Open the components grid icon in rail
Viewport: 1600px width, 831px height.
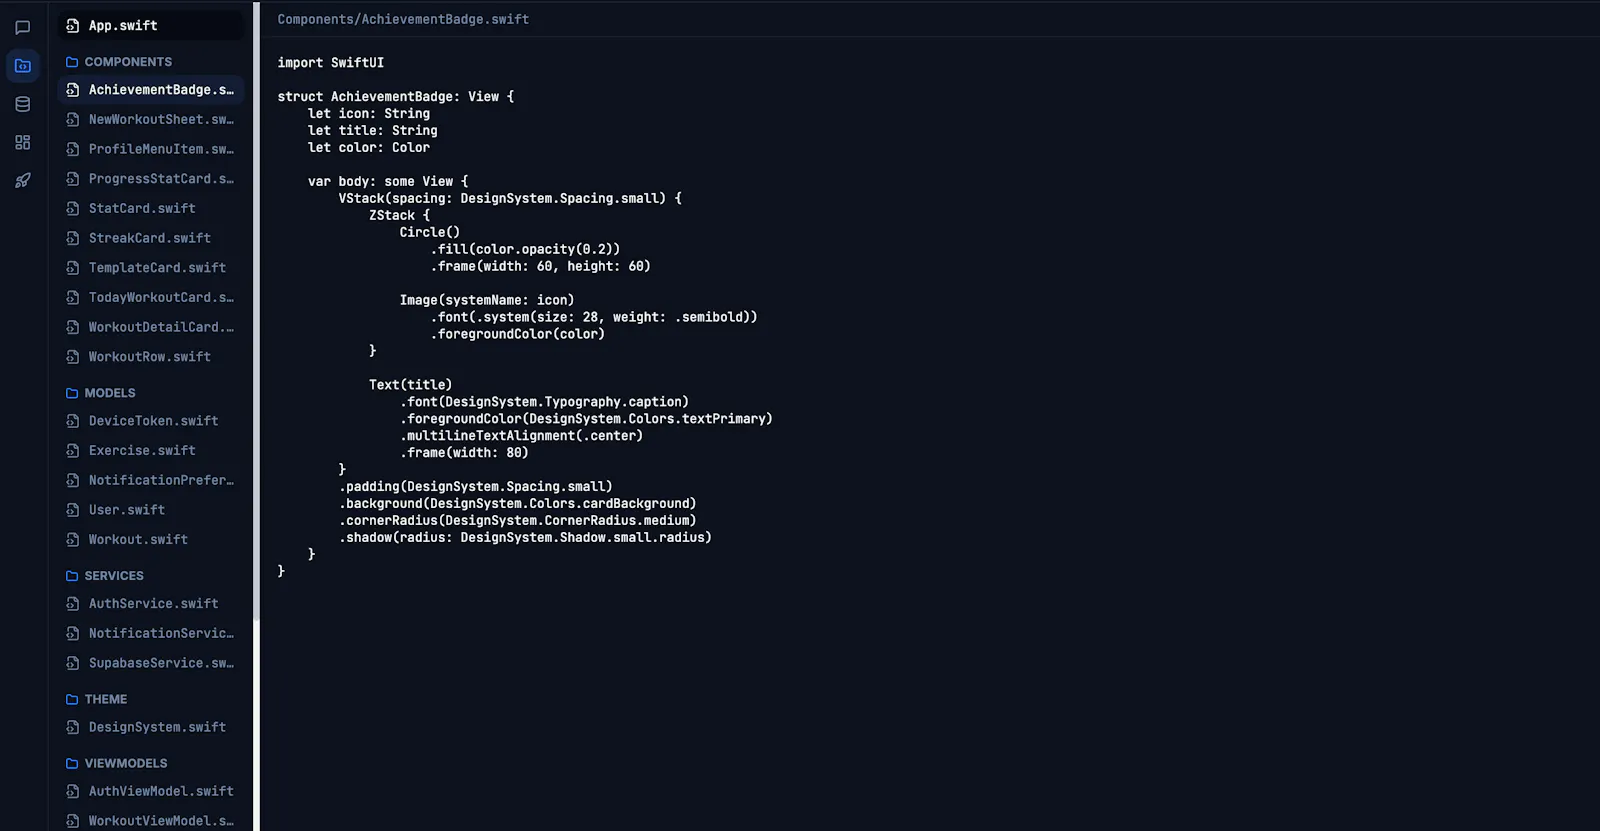[x=22, y=142]
